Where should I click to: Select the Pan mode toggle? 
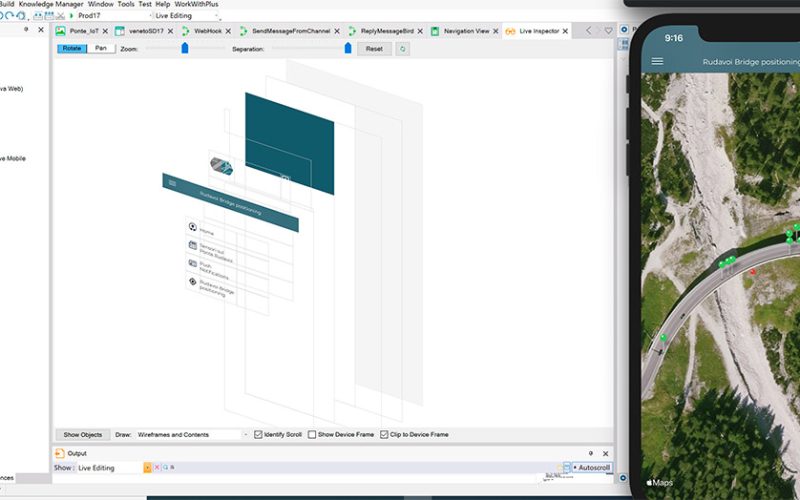[x=101, y=48]
